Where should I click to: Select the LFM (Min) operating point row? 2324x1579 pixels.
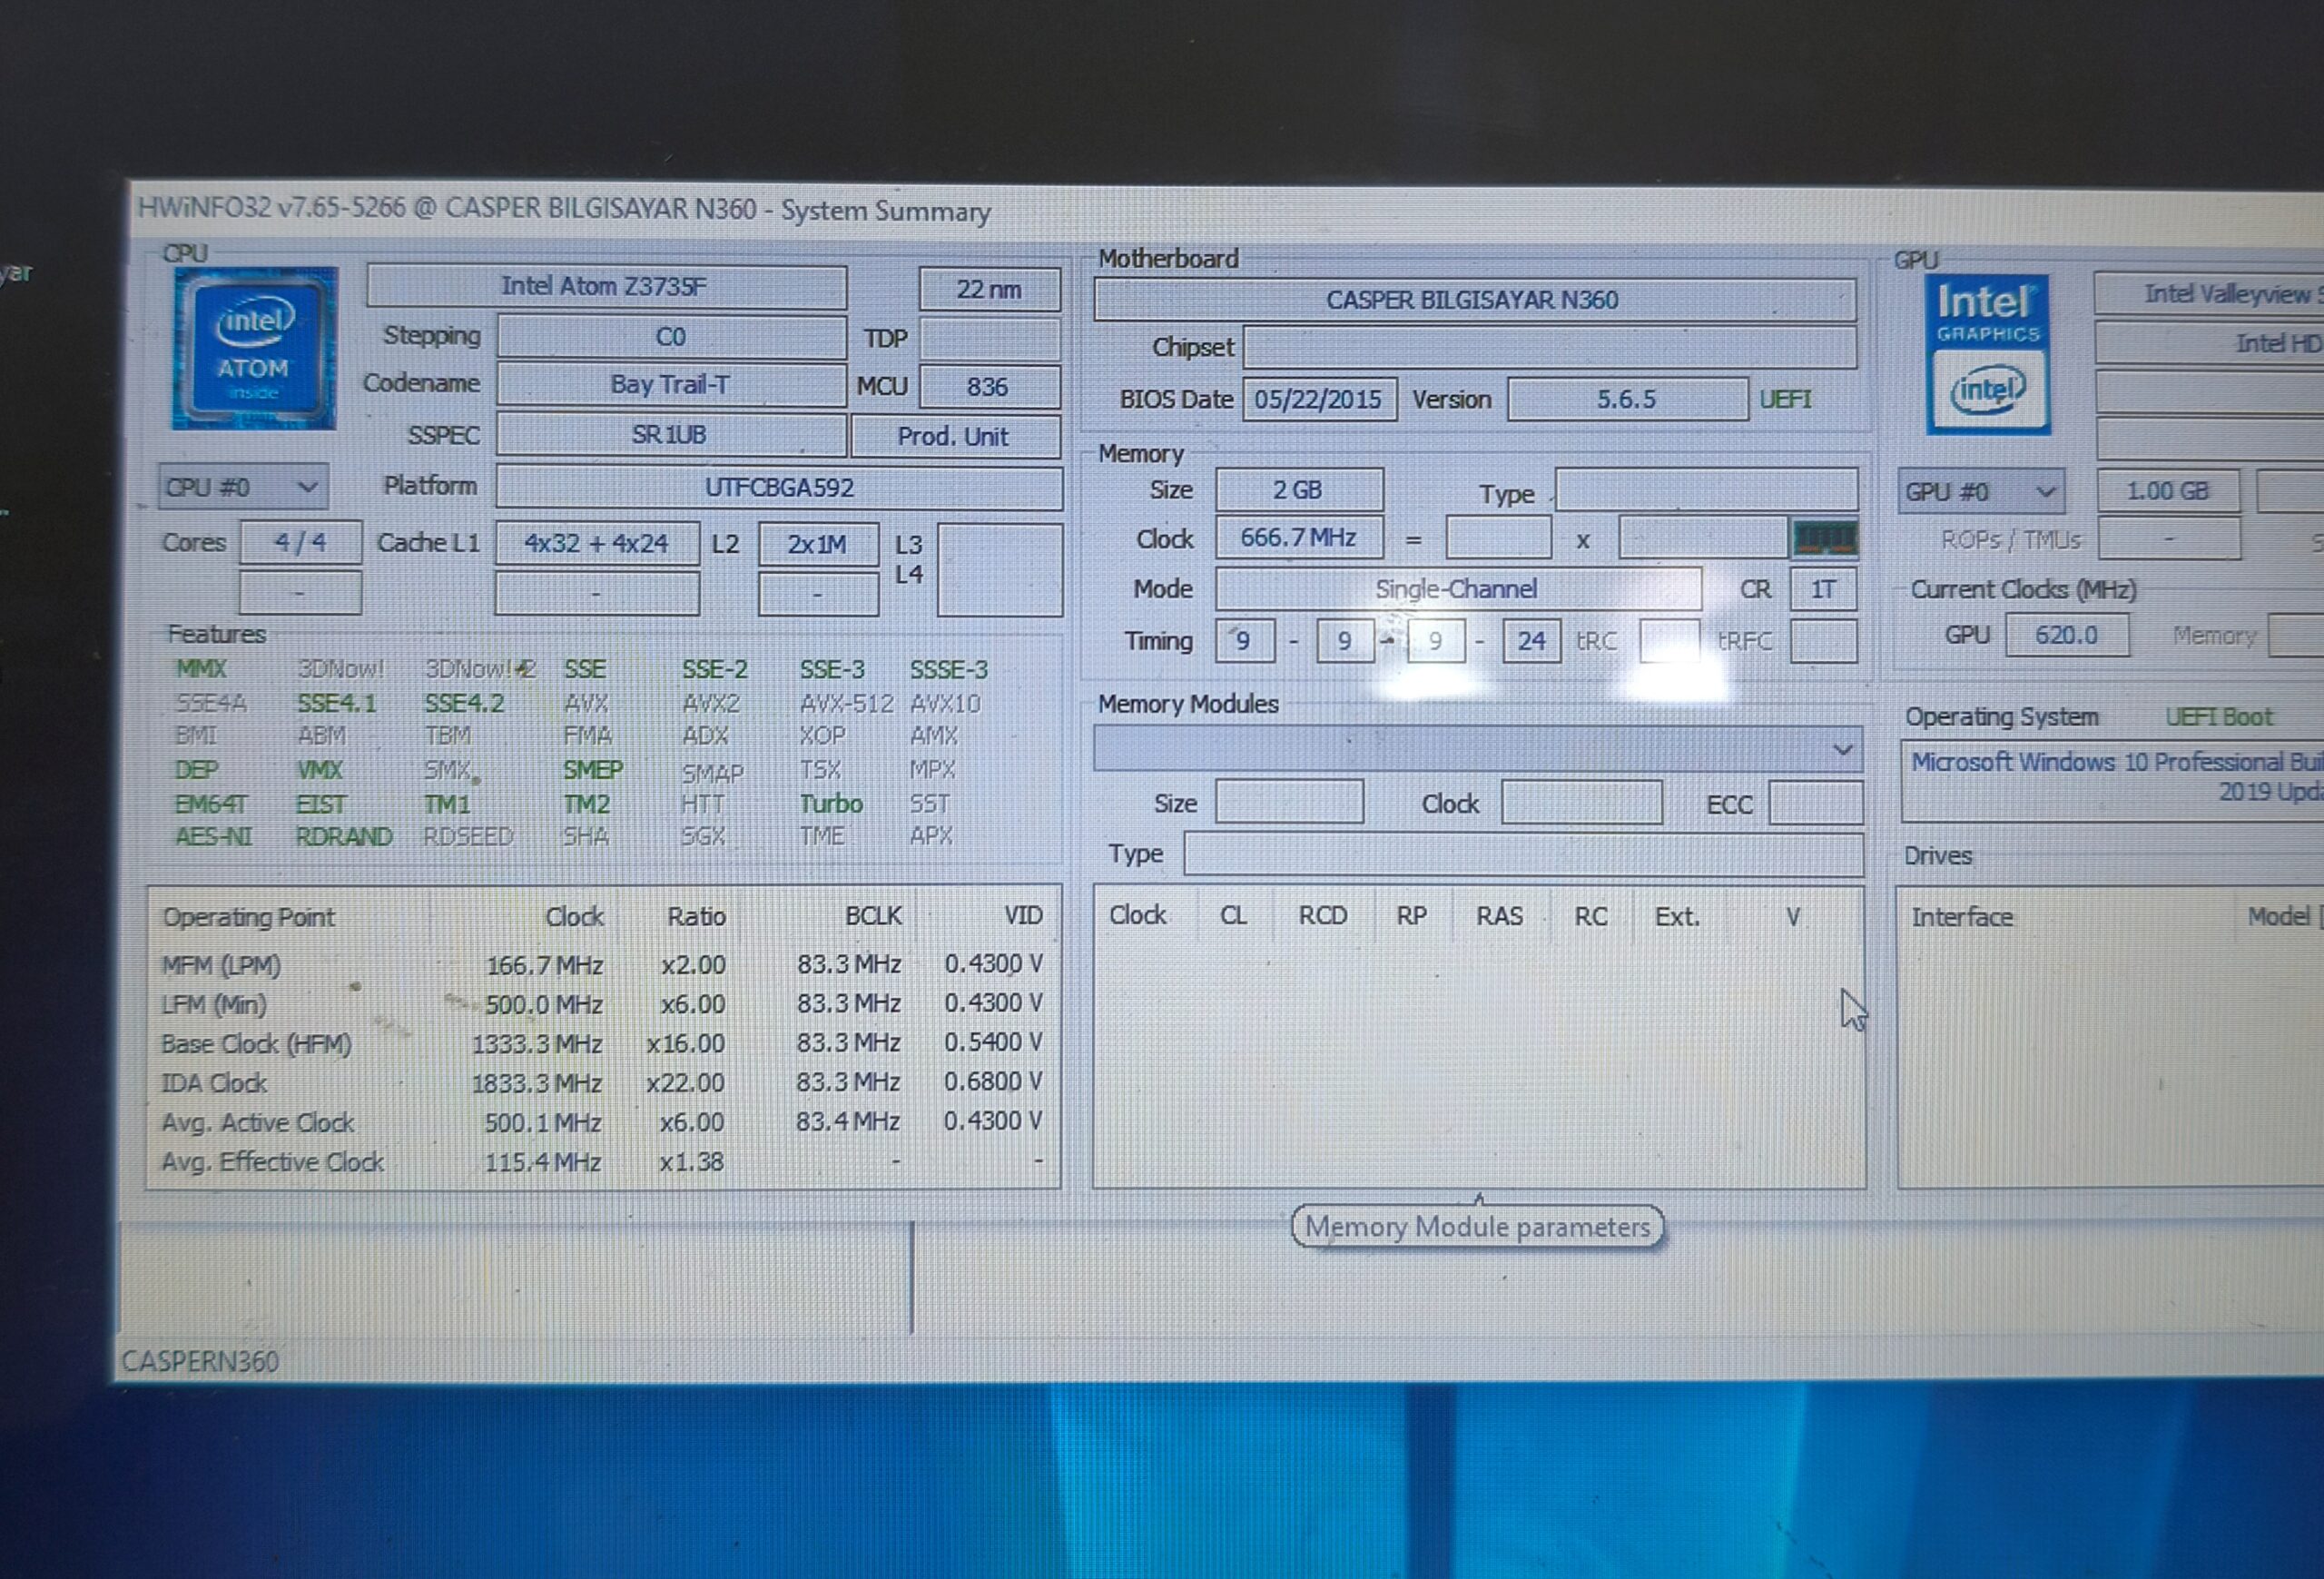[602, 1004]
